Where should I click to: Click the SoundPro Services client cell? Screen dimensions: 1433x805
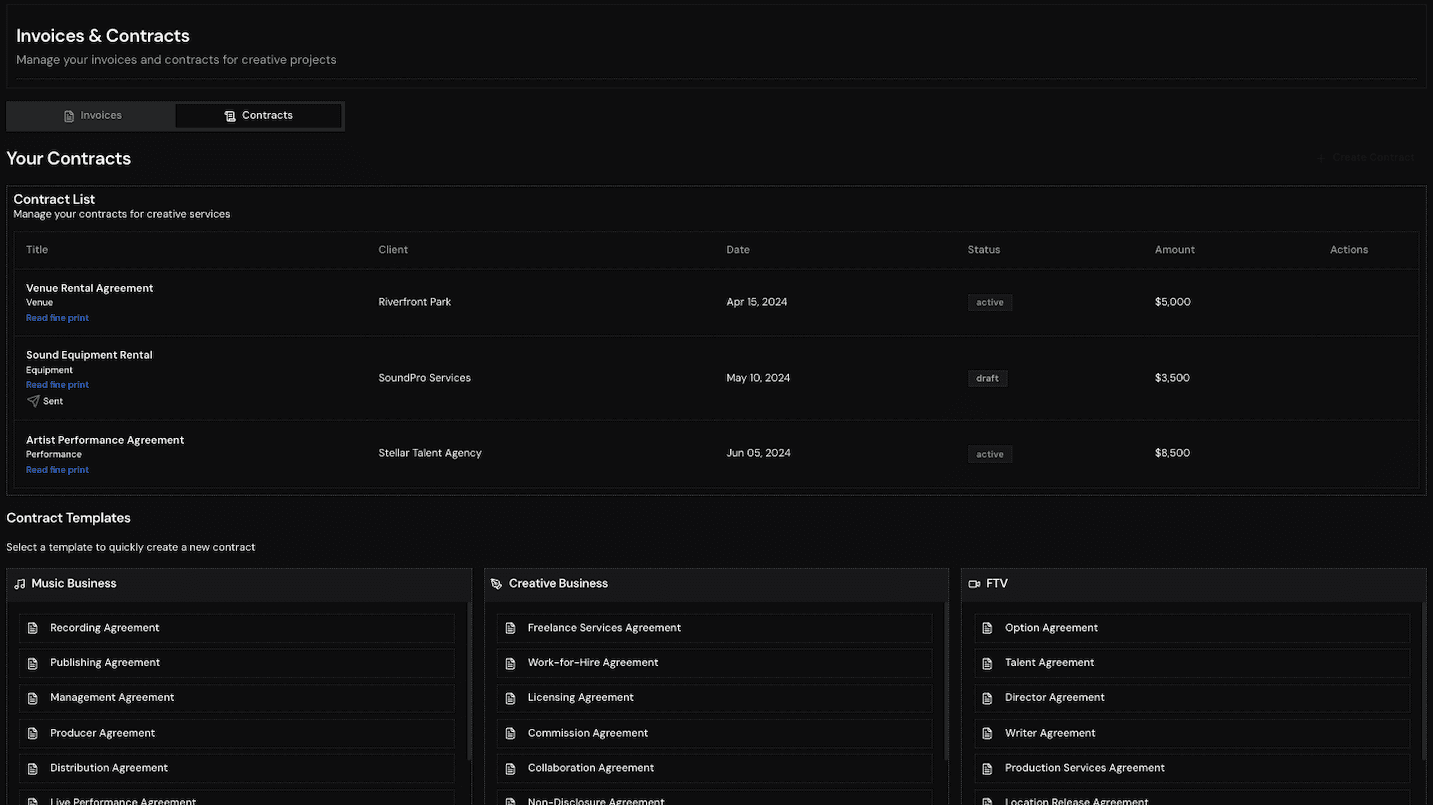click(424, 378)
